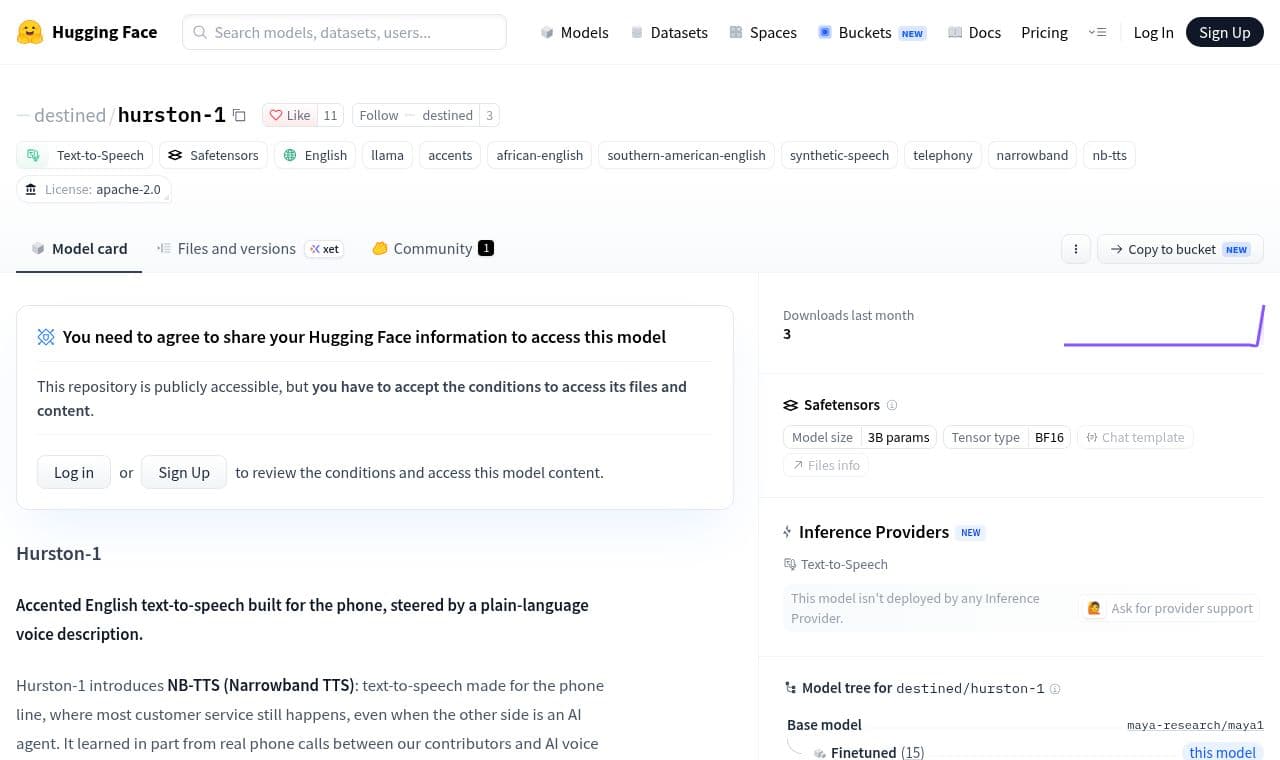The width and height of the screenshot is (1280, 760).
Task: Open the Models page in the navigation
Action: [574, 32]
